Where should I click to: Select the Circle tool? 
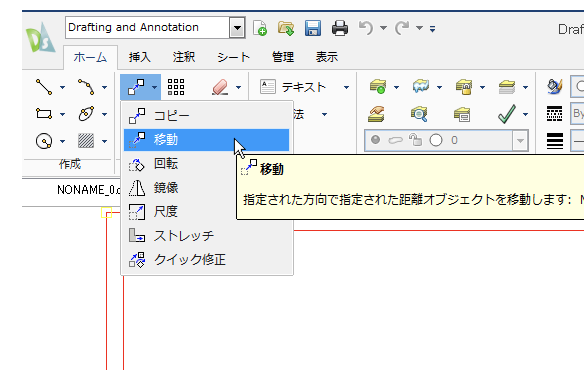(x=44, y=141)
